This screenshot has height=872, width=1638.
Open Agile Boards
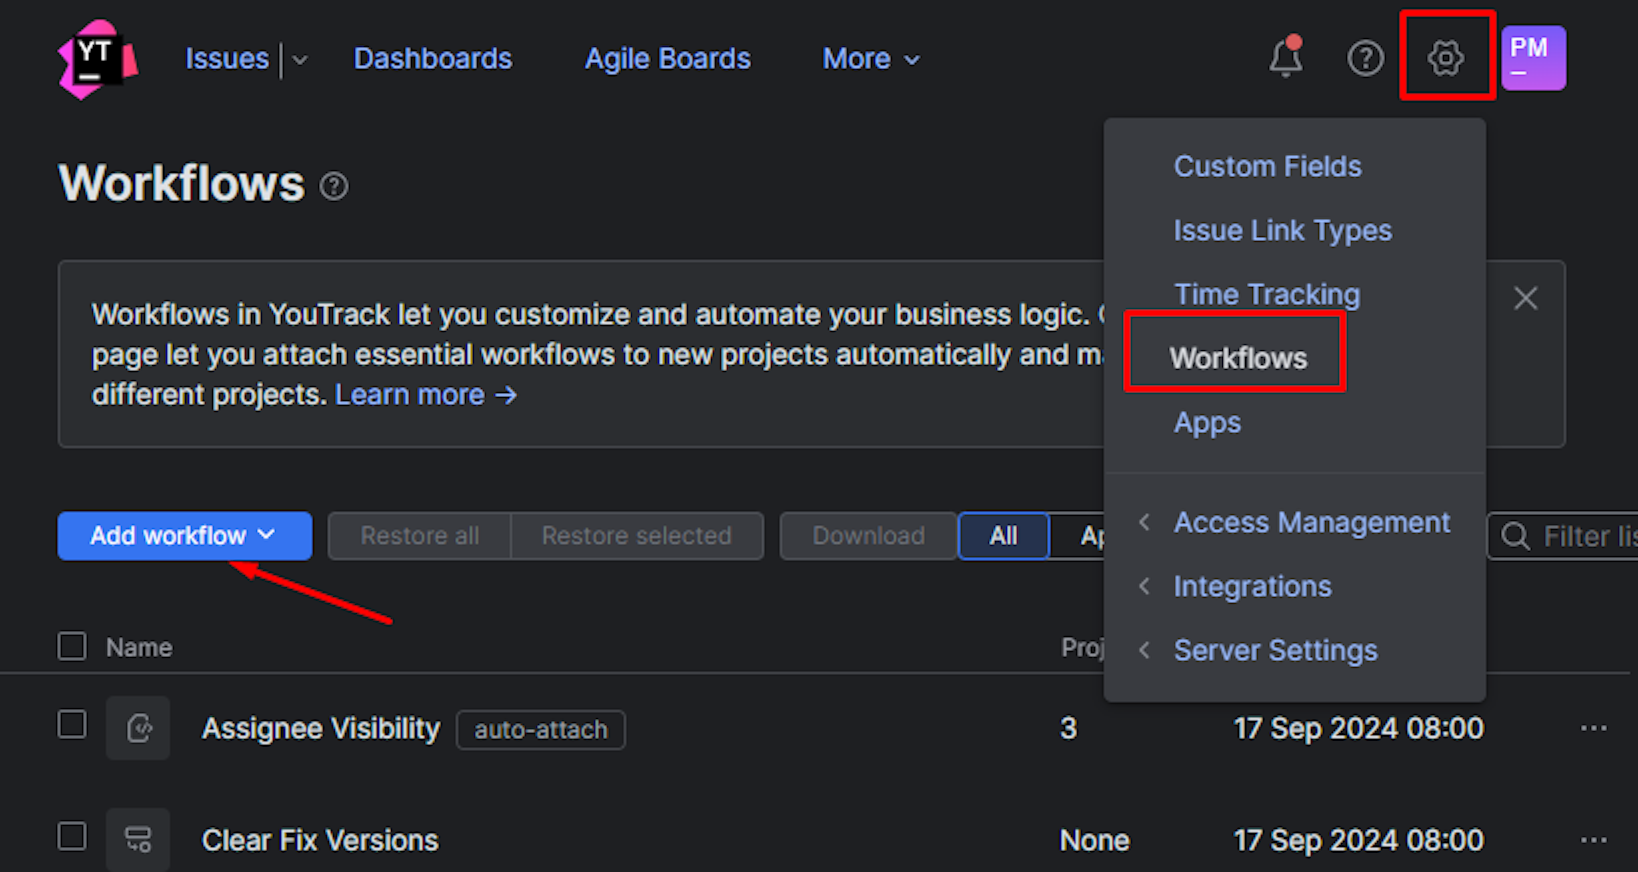click(x=668, y=59)
